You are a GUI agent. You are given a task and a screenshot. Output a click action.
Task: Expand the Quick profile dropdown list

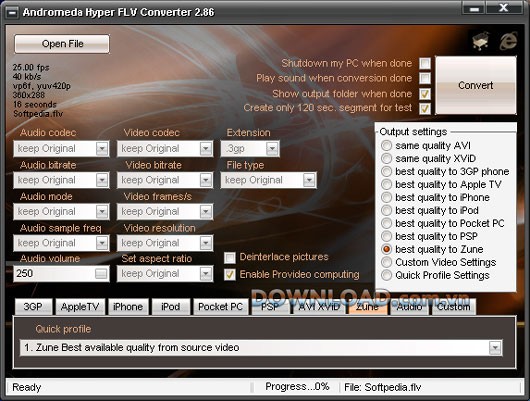coord(495,348)
